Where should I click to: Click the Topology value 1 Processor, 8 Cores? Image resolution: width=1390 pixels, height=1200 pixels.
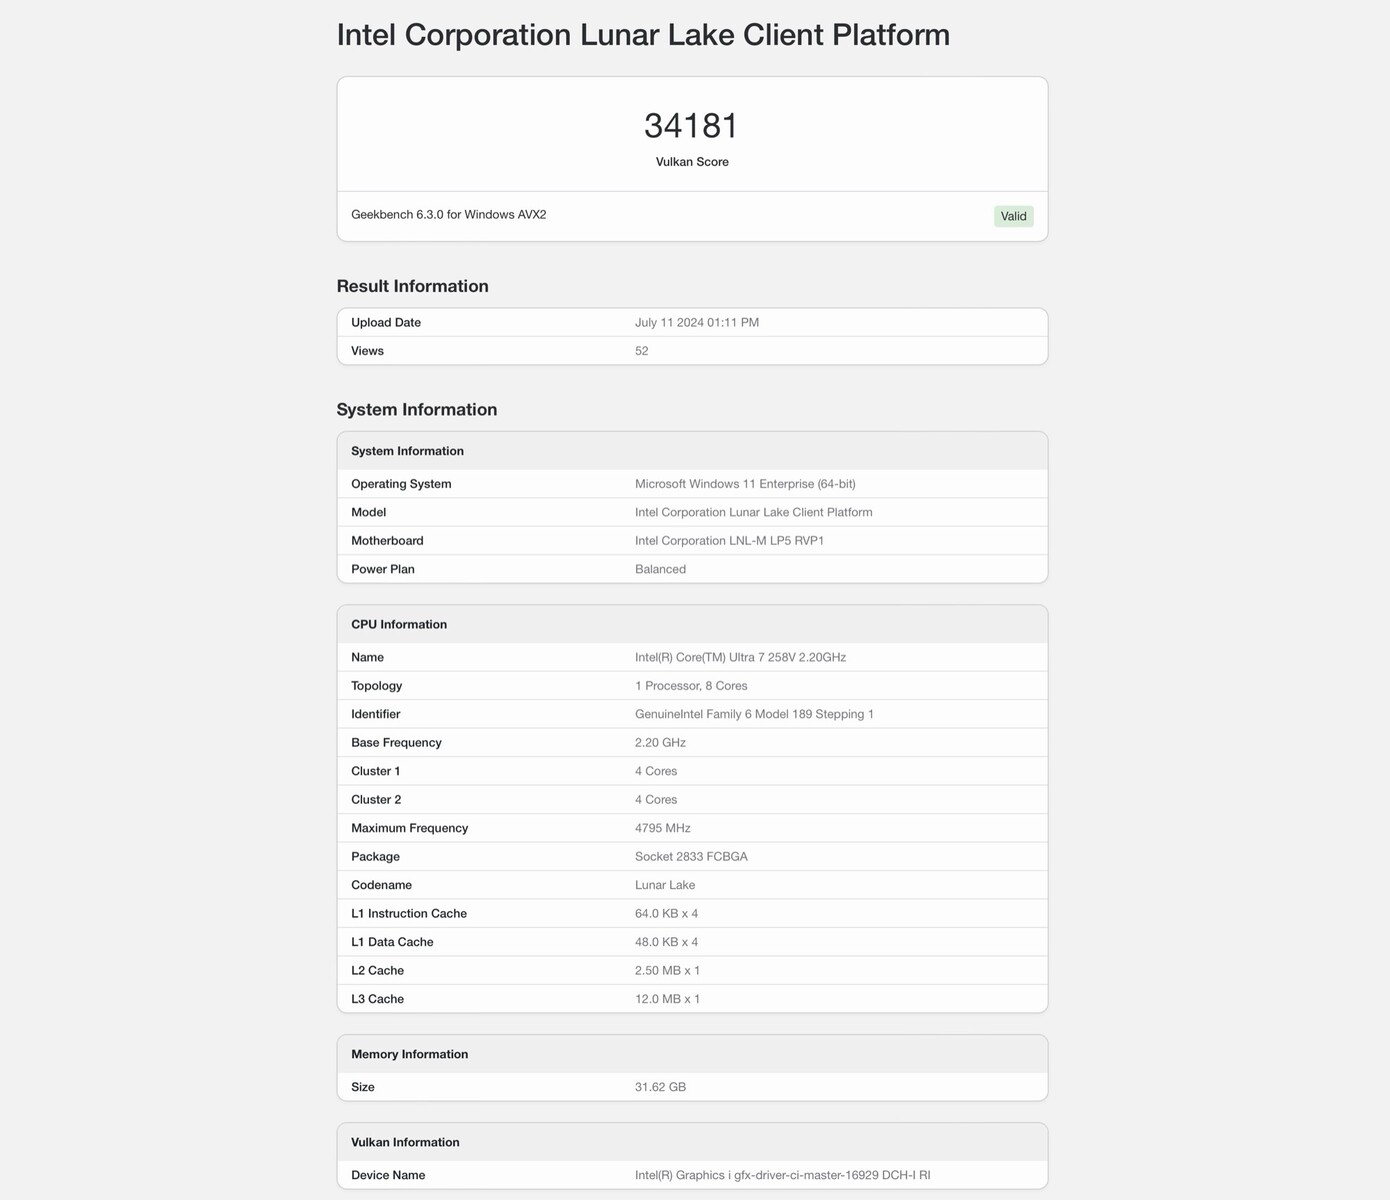[691, 686]
